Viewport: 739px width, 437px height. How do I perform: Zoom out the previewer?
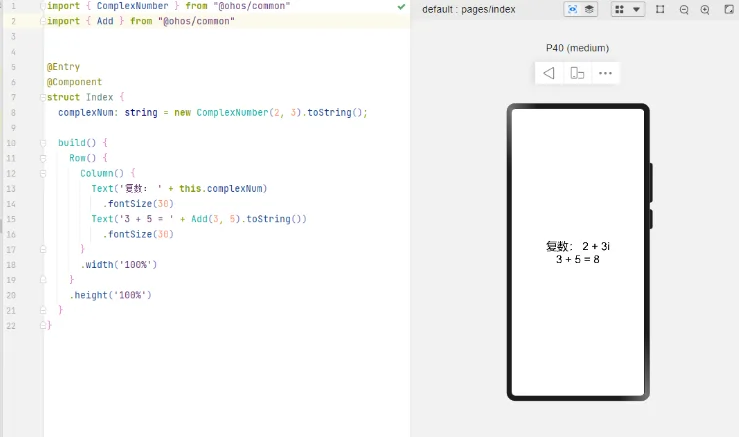pyautogui.click(x=684, y=10)
